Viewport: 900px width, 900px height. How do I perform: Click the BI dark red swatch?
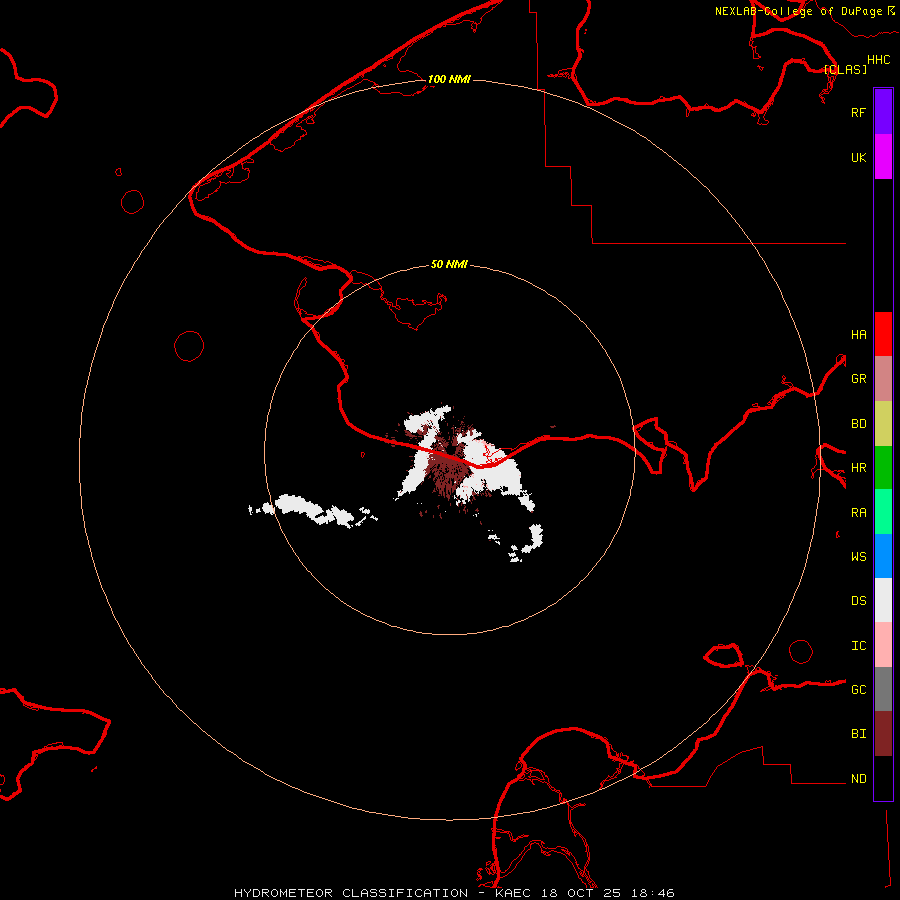click(x=883, y=734)
